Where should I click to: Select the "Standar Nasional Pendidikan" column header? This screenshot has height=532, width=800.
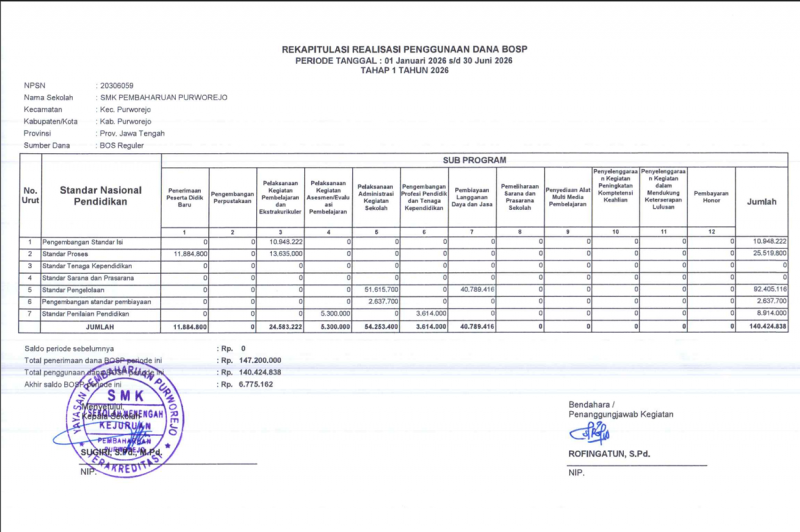click(101, 196)
